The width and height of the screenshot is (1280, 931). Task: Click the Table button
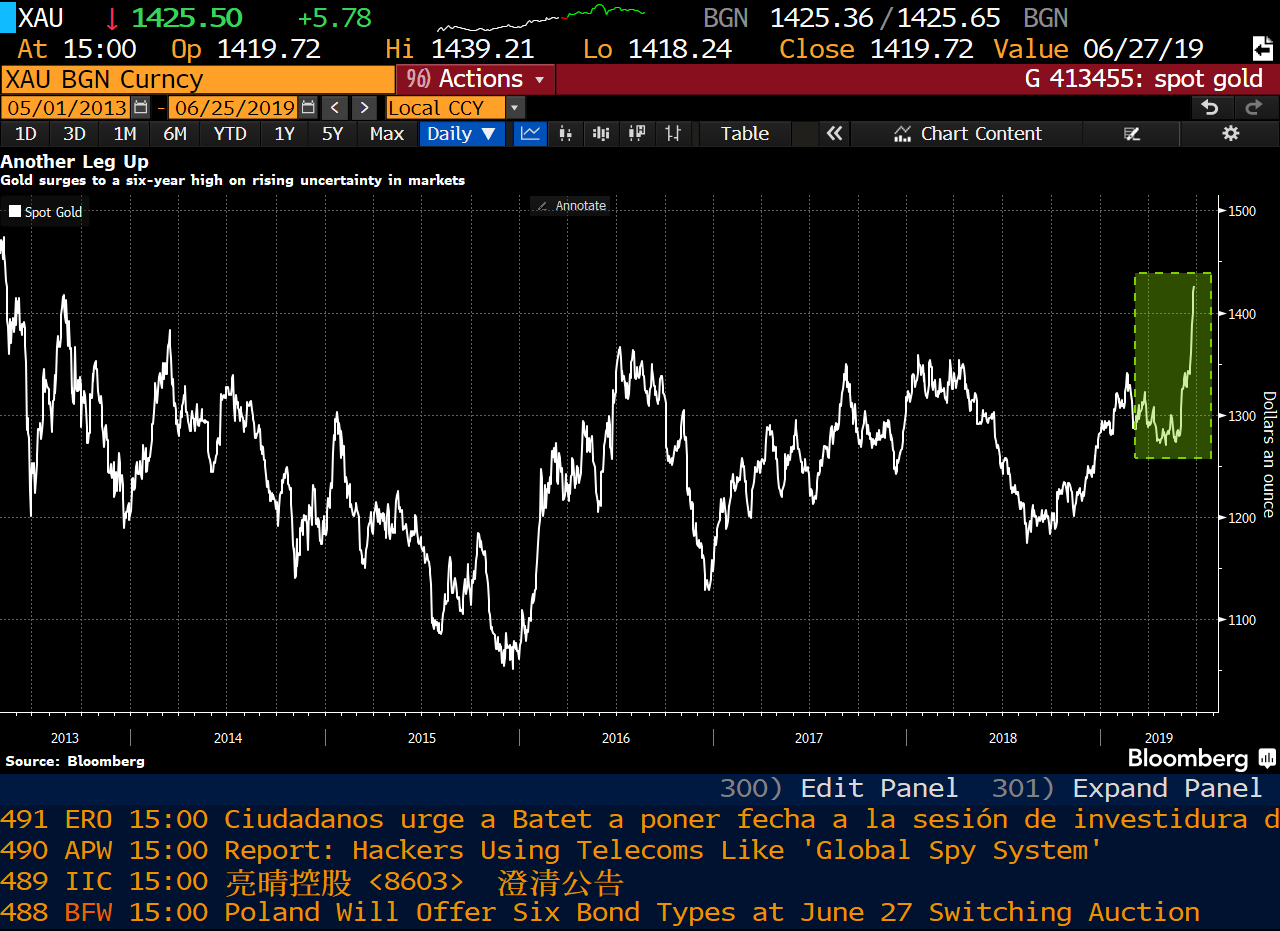click(744, 134)
